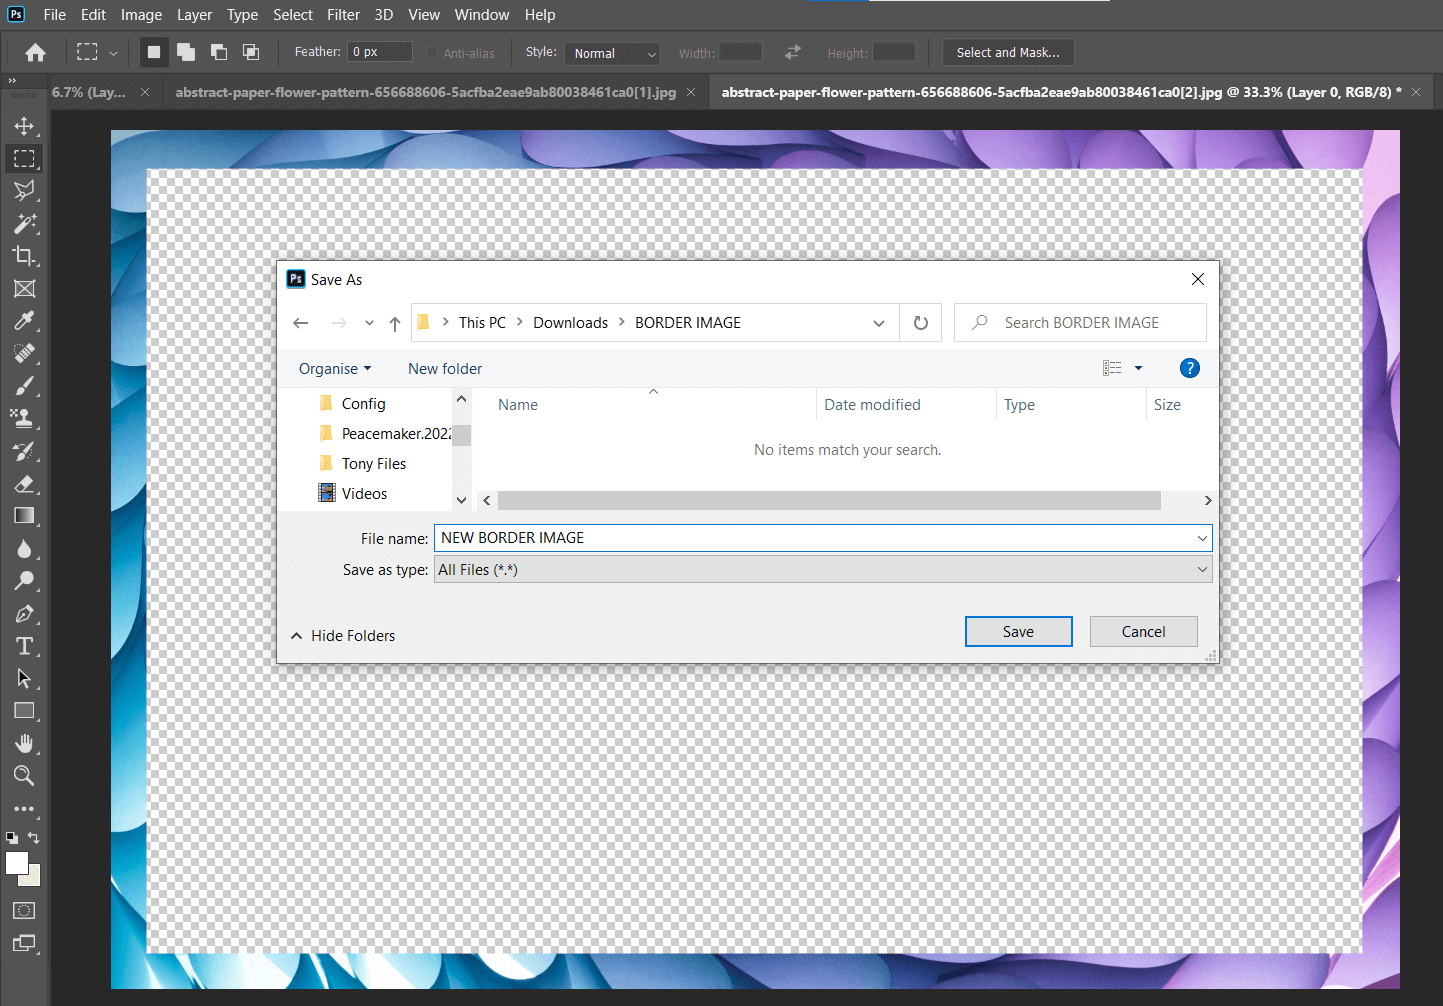
Task: Select the Move tool
Action: click(x=24, y=125)
